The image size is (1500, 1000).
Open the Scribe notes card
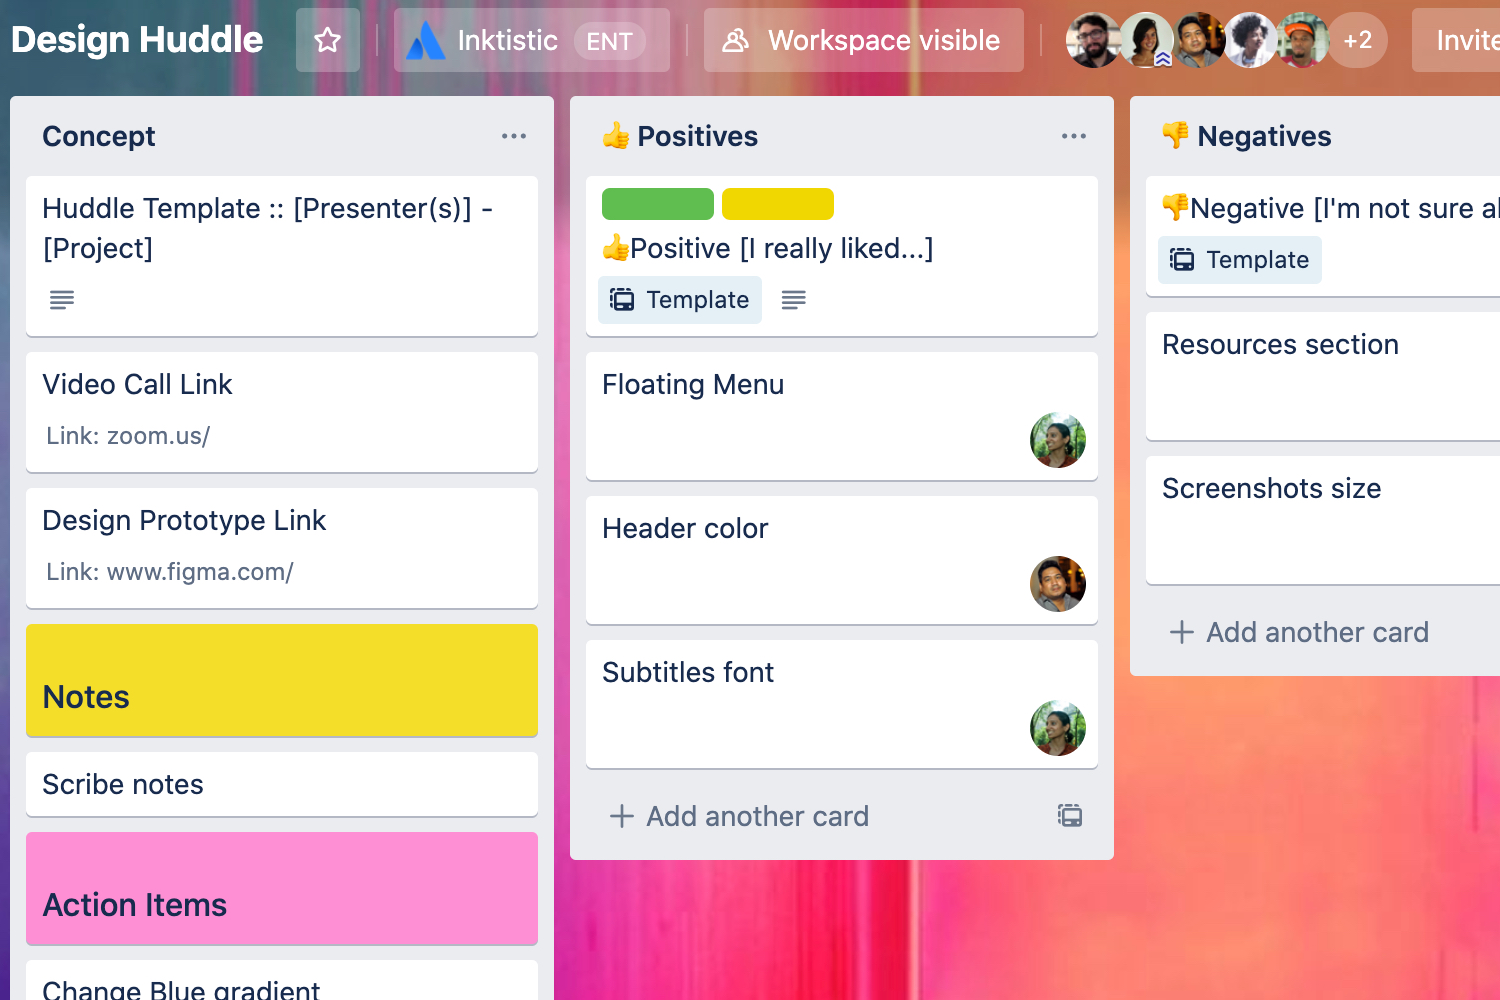coord(281,784)
